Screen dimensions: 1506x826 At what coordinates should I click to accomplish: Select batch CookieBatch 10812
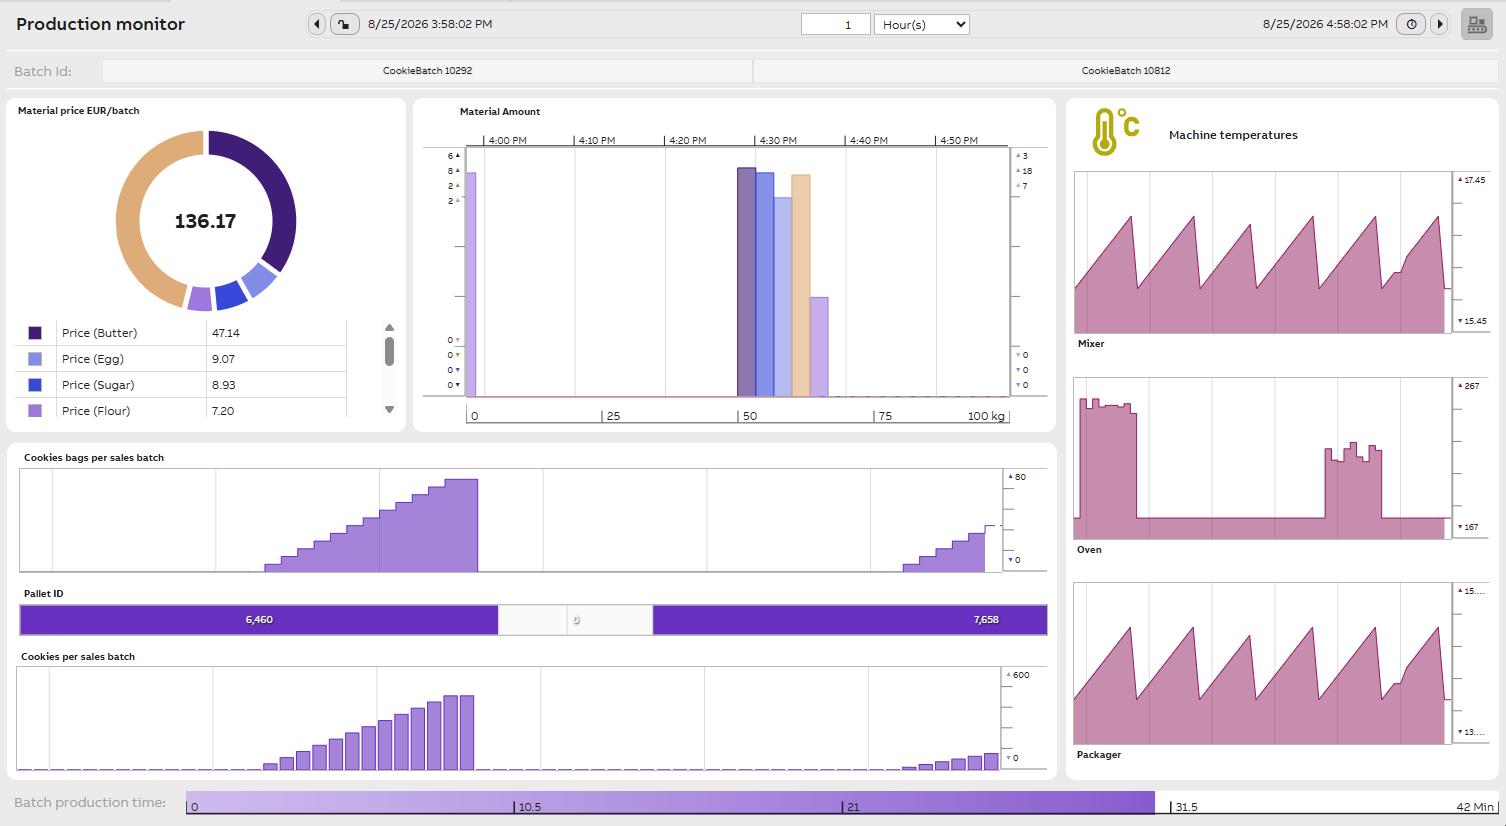pyautogui.click(x=1126, y=71)
